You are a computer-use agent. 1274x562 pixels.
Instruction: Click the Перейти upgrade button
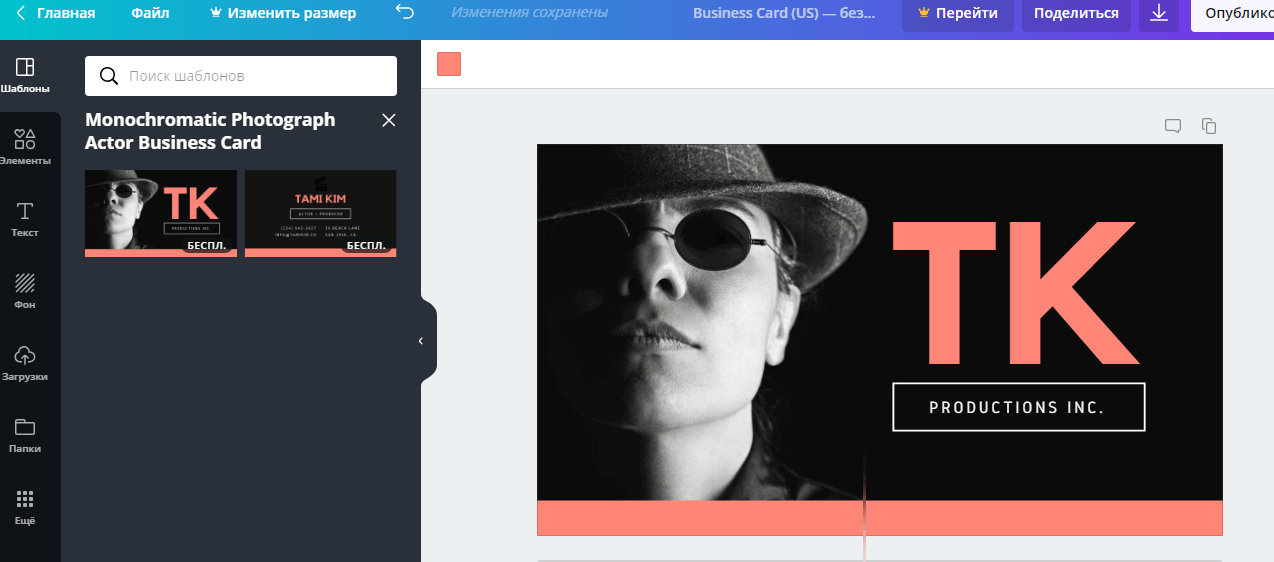click(957, 13)
